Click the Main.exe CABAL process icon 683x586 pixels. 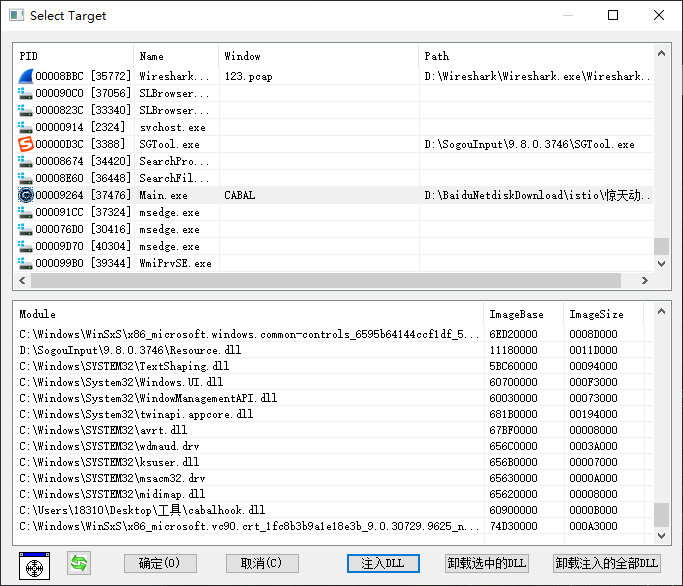coord(26,195)
